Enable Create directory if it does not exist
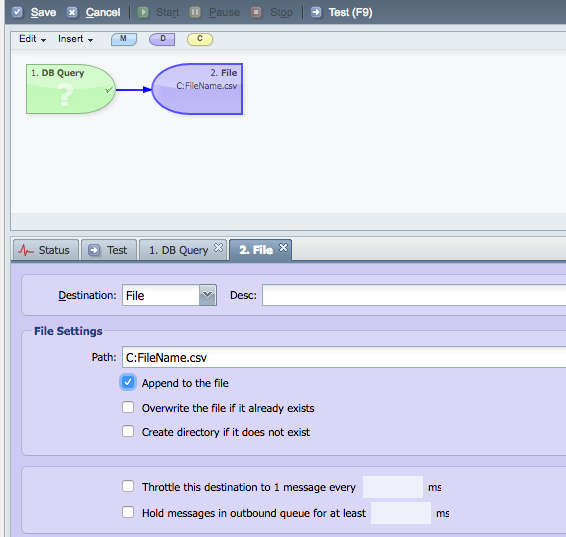Screen dimensions: 566x537 [x=128, y=431]
